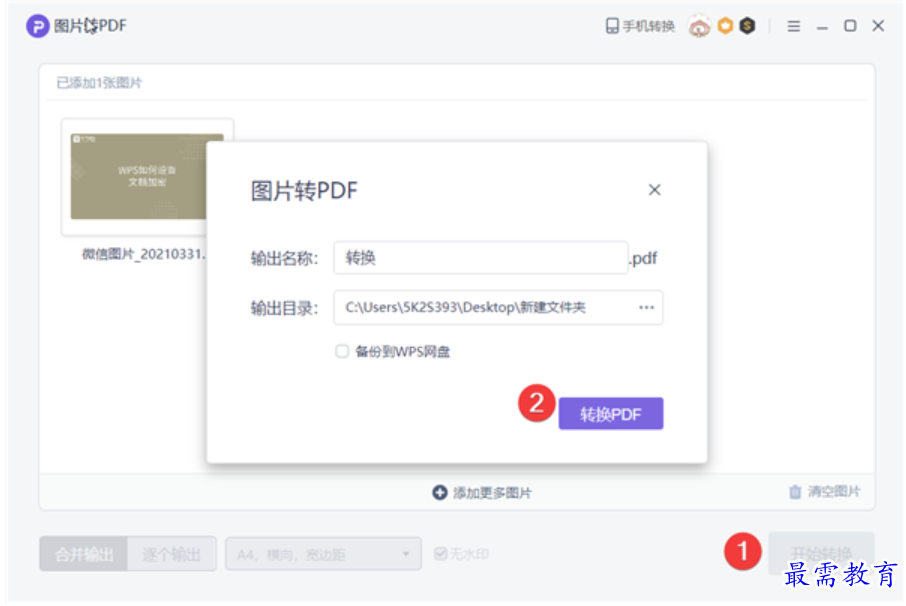Click the orange hexagon membership badge
This screenshot has width=906, height=606.
725,25
